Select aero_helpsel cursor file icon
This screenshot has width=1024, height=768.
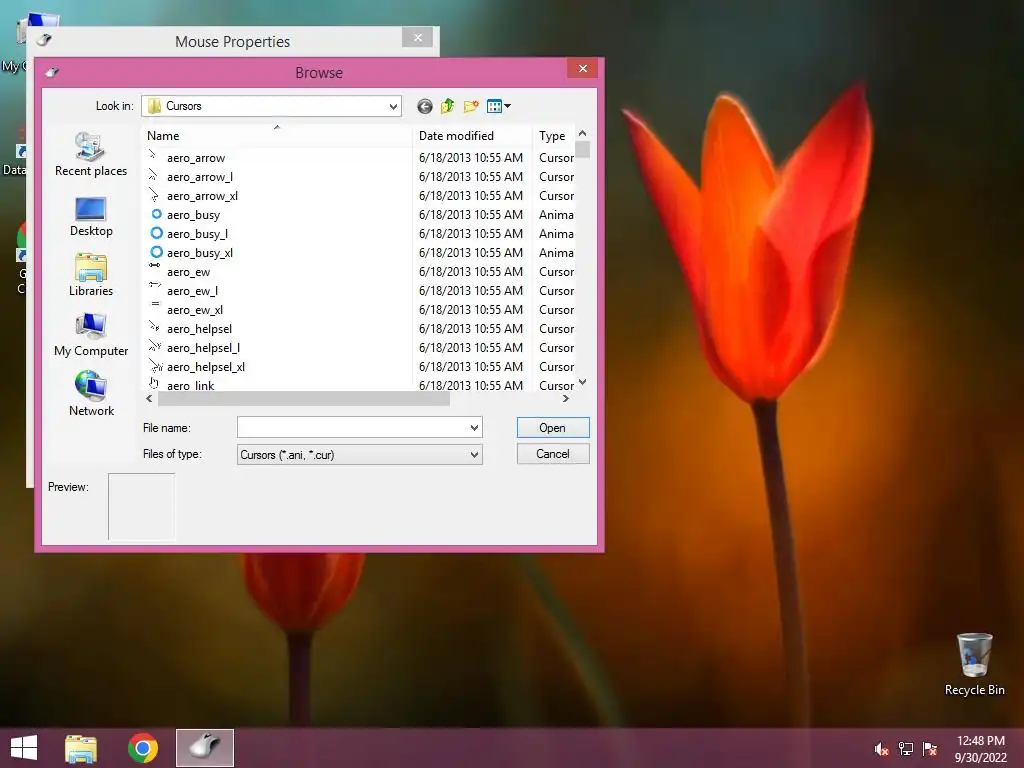(154, 326)
